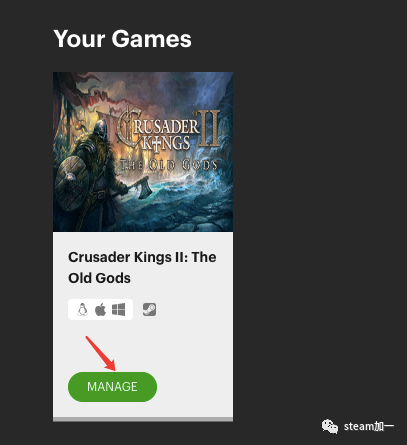Screen dimensions: 407x445
Task: Click the Linux penguin platform icon
Action: click(x=82, y=310)
